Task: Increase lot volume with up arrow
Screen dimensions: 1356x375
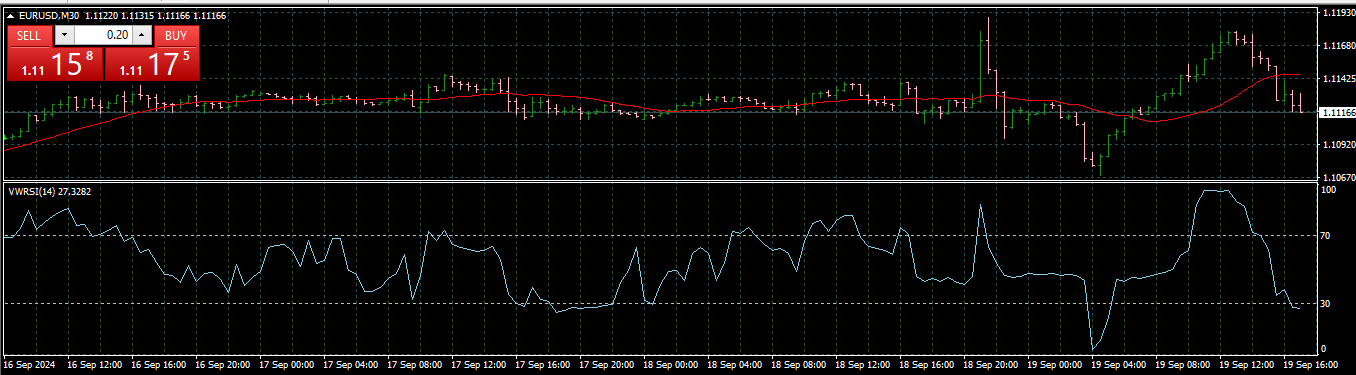Action: click(x=141, y=35)
